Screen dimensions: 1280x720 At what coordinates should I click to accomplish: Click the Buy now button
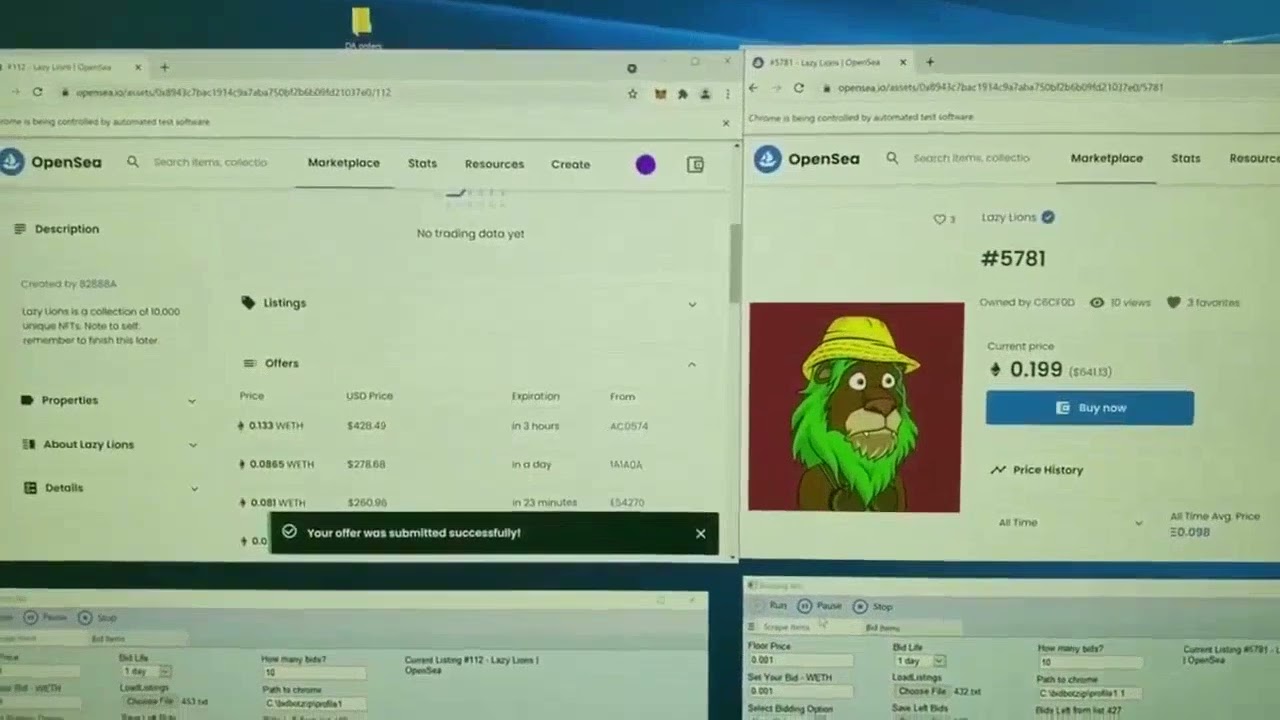point(1090,408)
